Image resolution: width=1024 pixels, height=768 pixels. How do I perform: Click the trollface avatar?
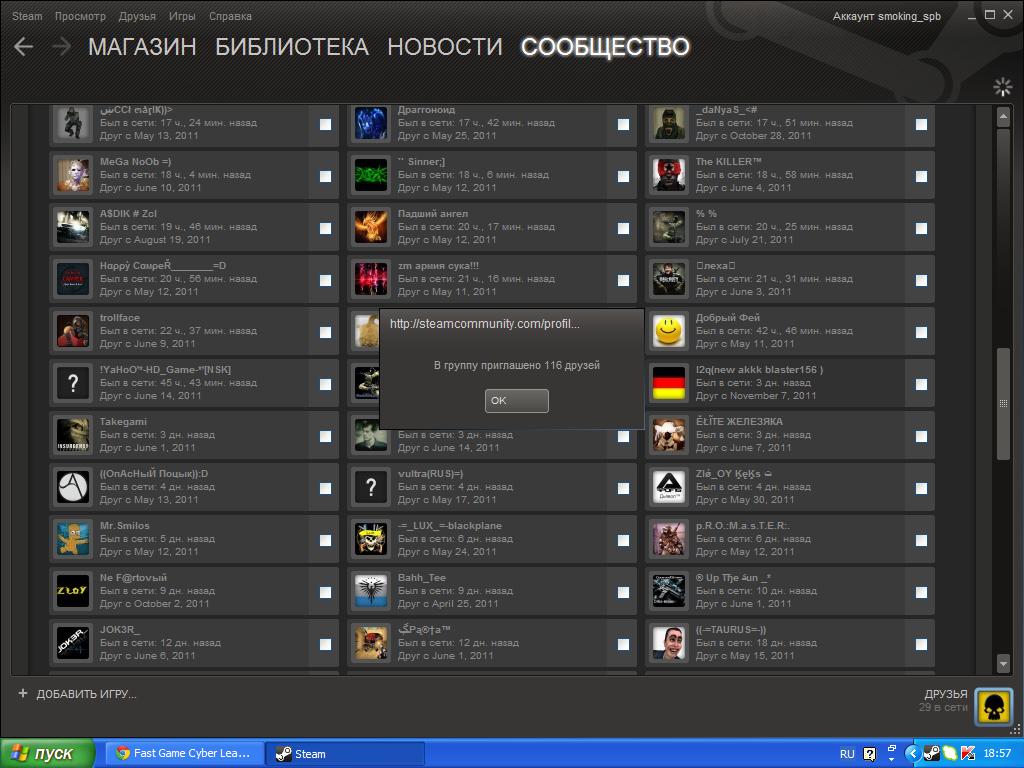point(72,331)
